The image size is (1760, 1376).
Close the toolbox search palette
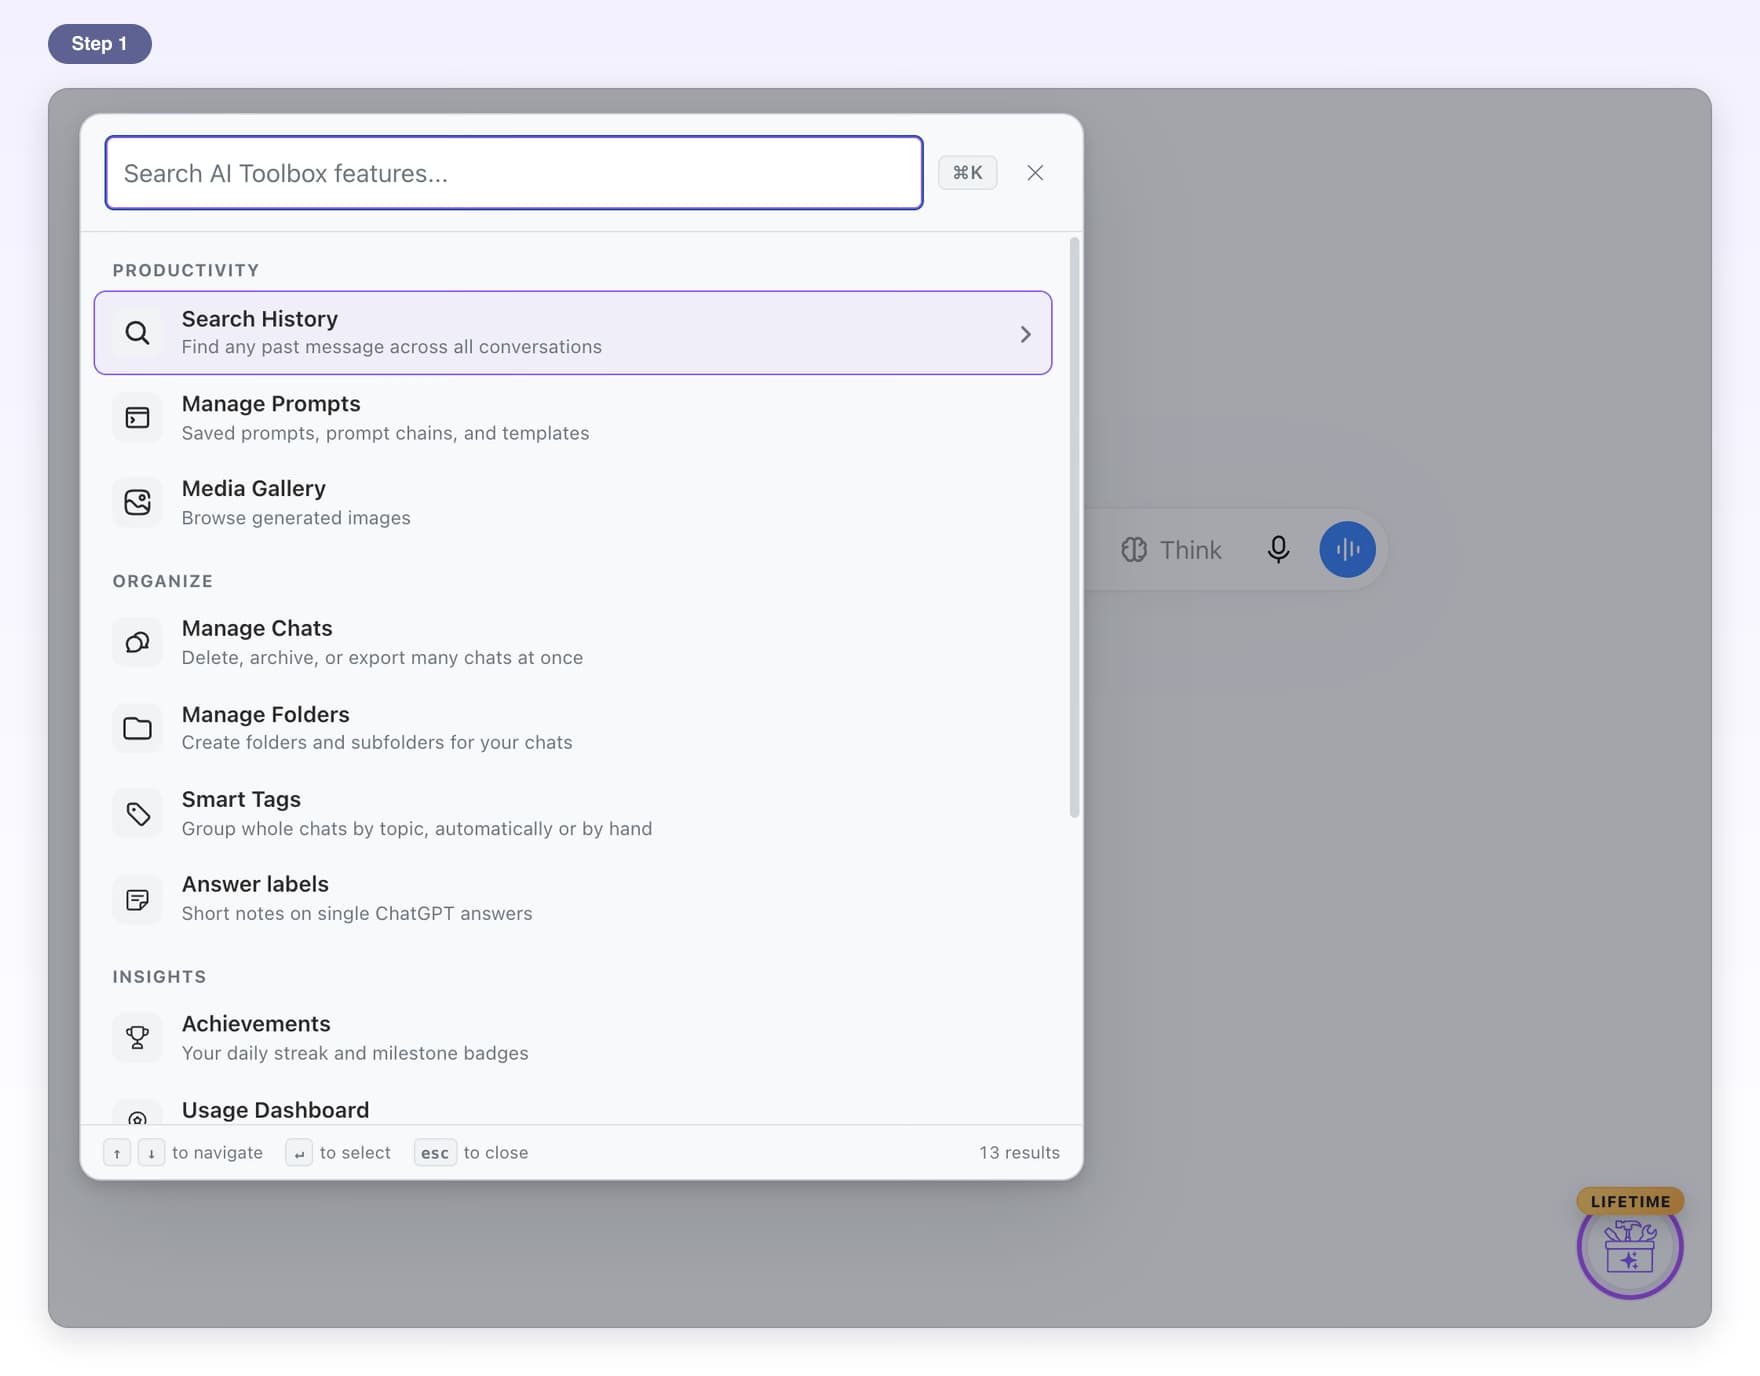coord(1035,173)
